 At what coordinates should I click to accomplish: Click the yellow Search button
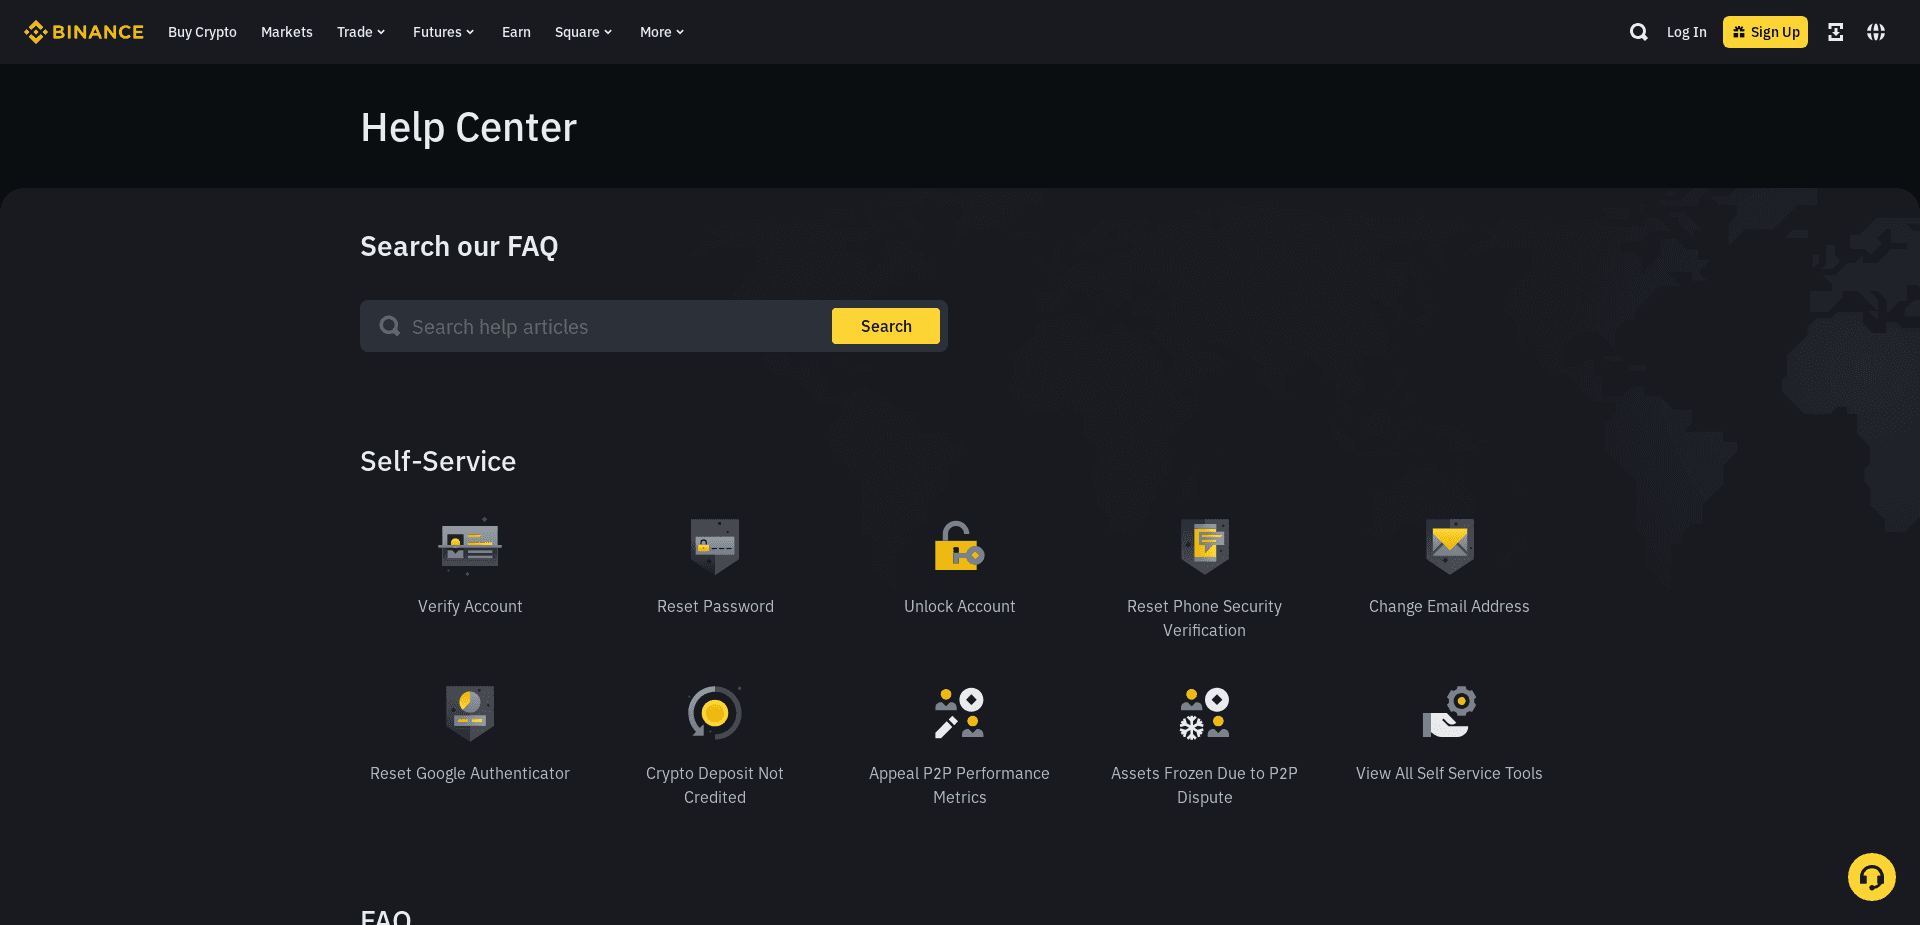tap(885, 326)
